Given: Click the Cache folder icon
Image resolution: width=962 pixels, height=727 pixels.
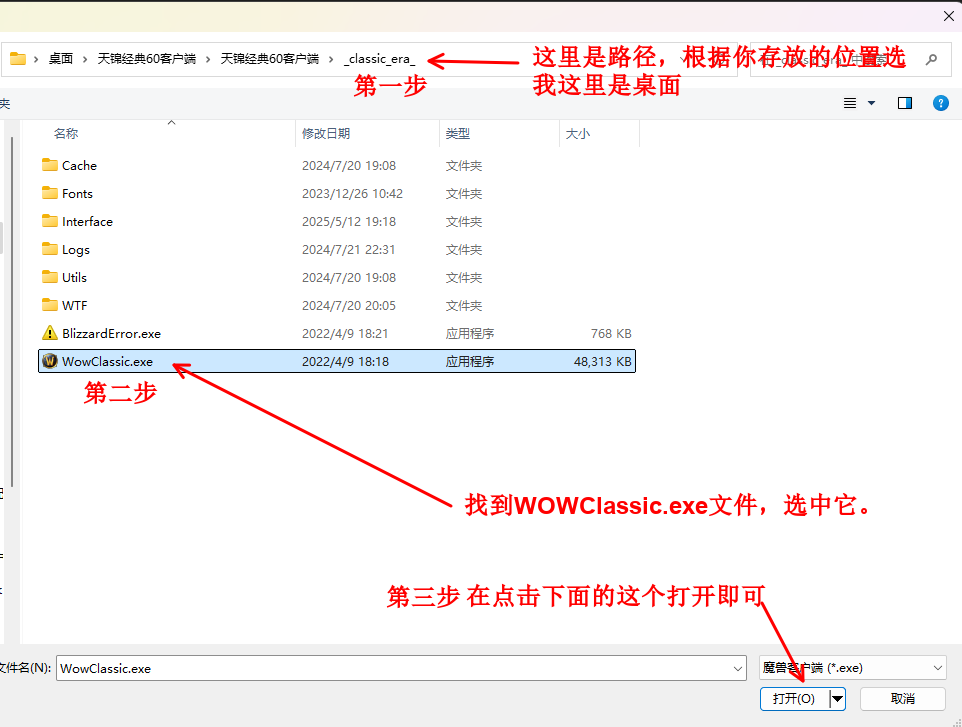Looking at the screenshot, I should pyautogui.click(x=50, y=165).
